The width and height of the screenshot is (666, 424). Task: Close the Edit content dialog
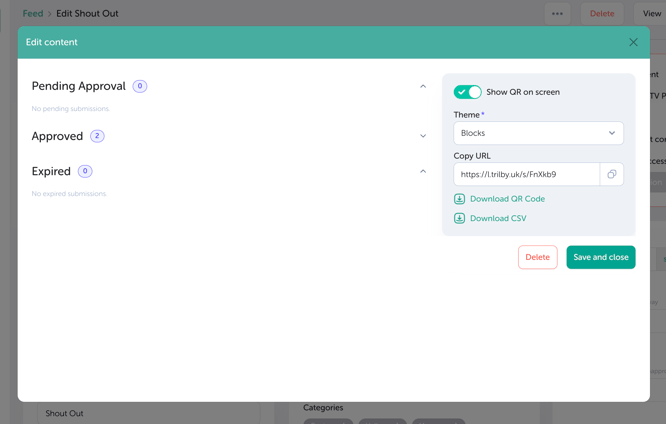[633, 42]
